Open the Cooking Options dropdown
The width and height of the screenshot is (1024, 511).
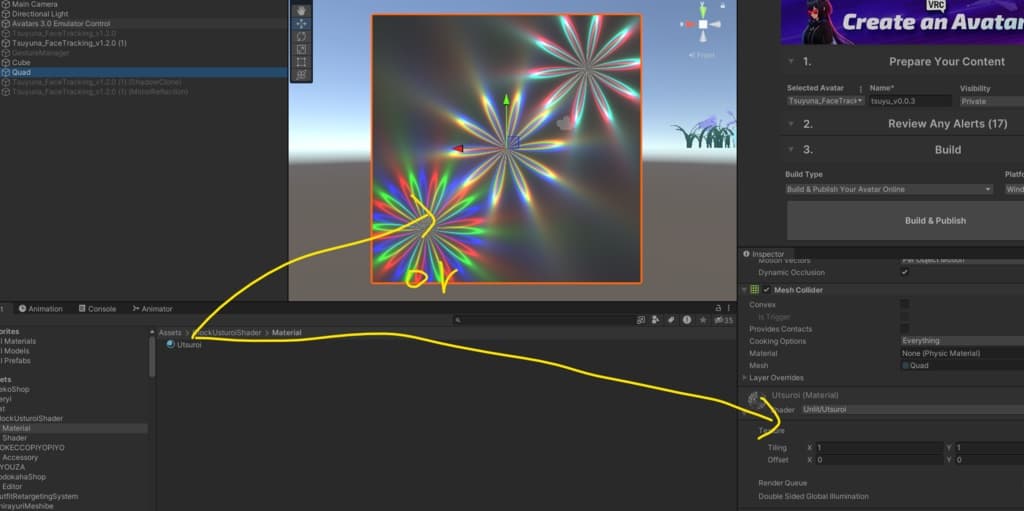click(960, 341)
